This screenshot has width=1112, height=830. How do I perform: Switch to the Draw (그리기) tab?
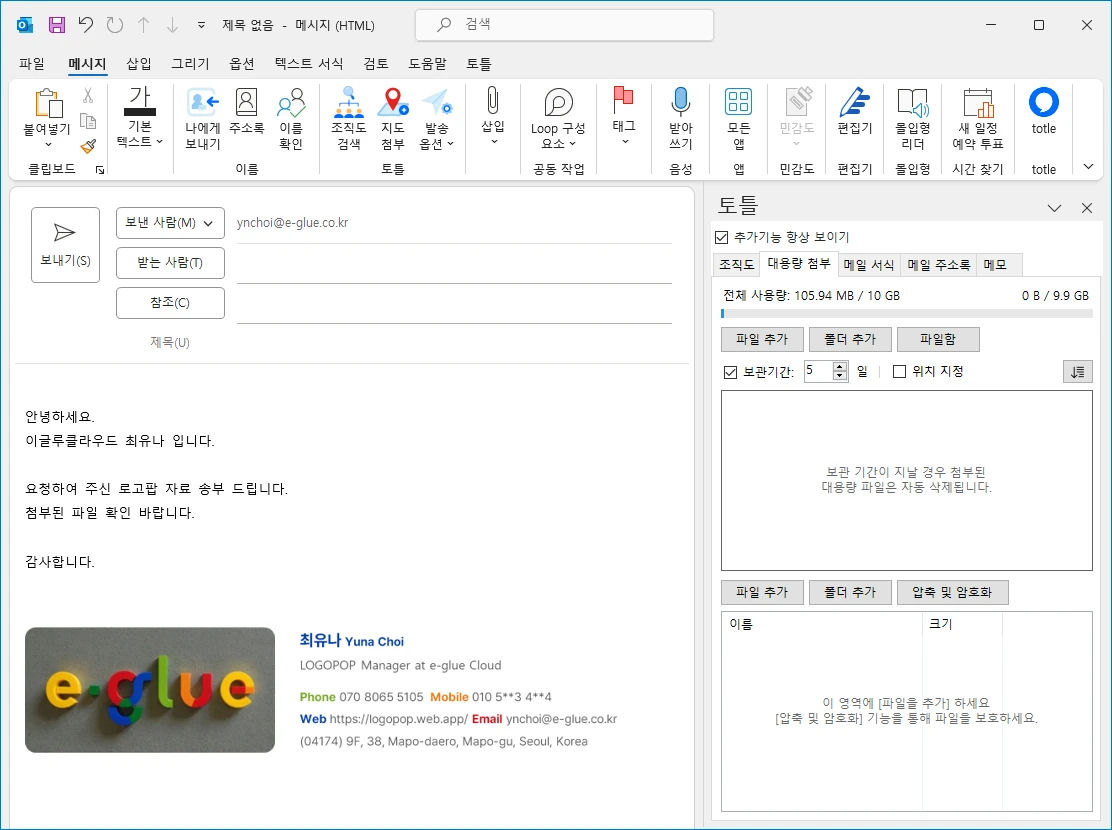[x=190, y=64]
